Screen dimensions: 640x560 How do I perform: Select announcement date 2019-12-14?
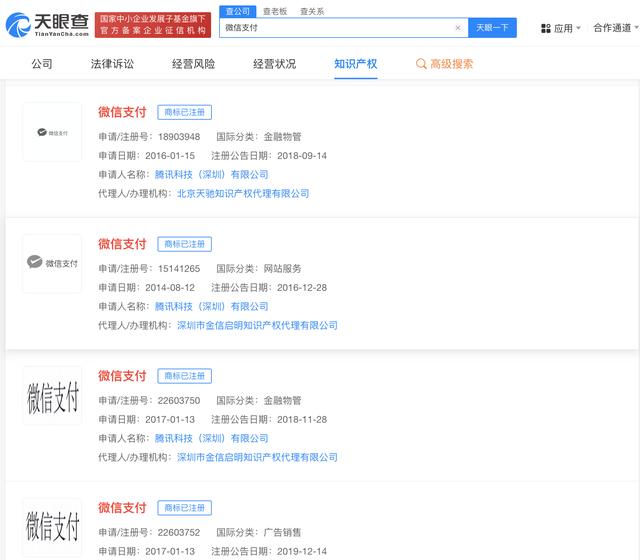click(x=302, y=551)
